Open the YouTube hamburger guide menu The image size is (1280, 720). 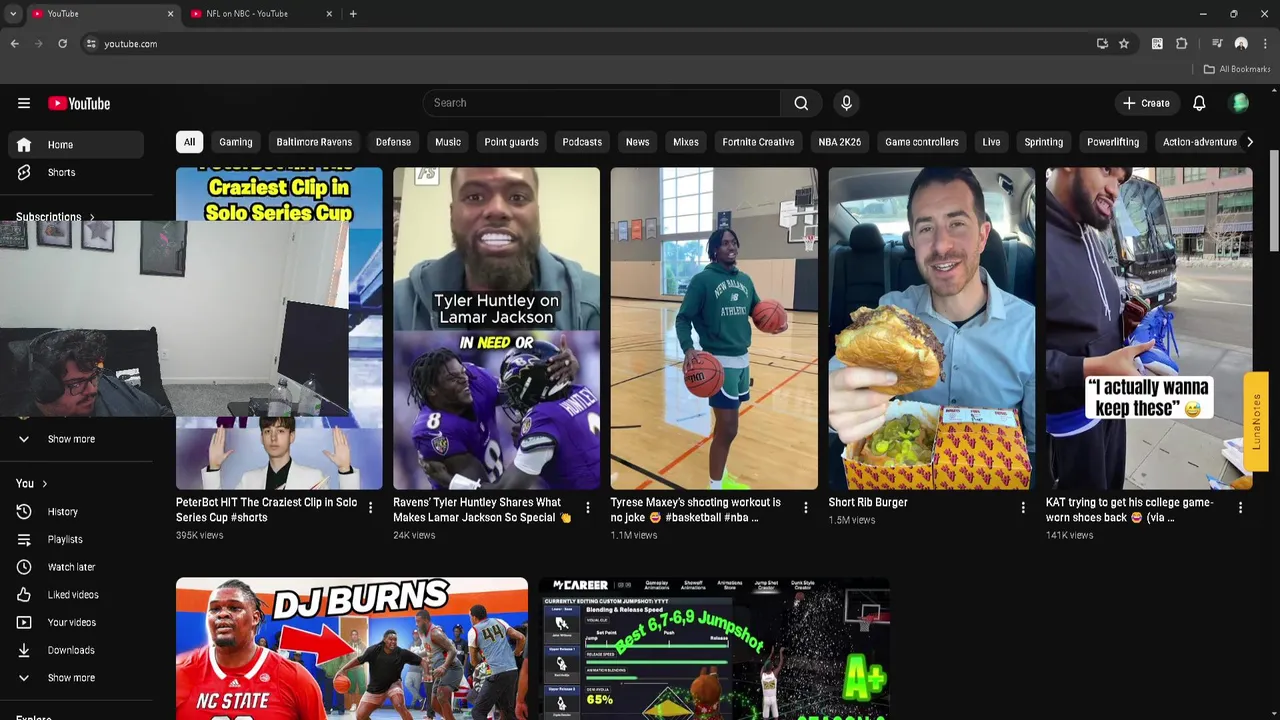tap(24, 103)
